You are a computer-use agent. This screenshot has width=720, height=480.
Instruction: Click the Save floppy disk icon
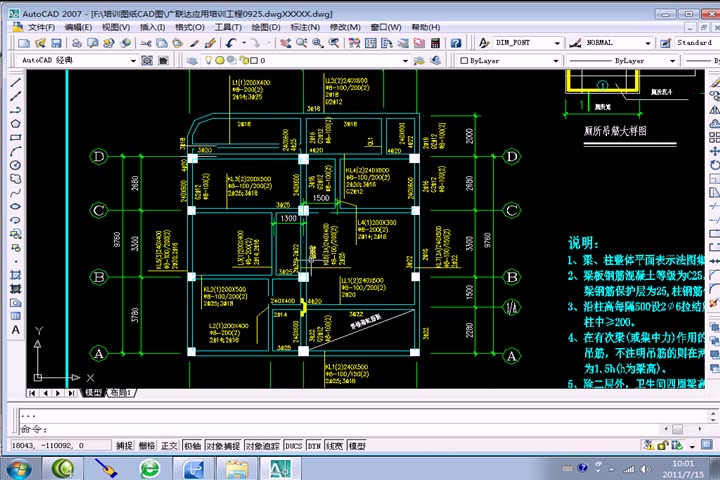coord(56,43)
